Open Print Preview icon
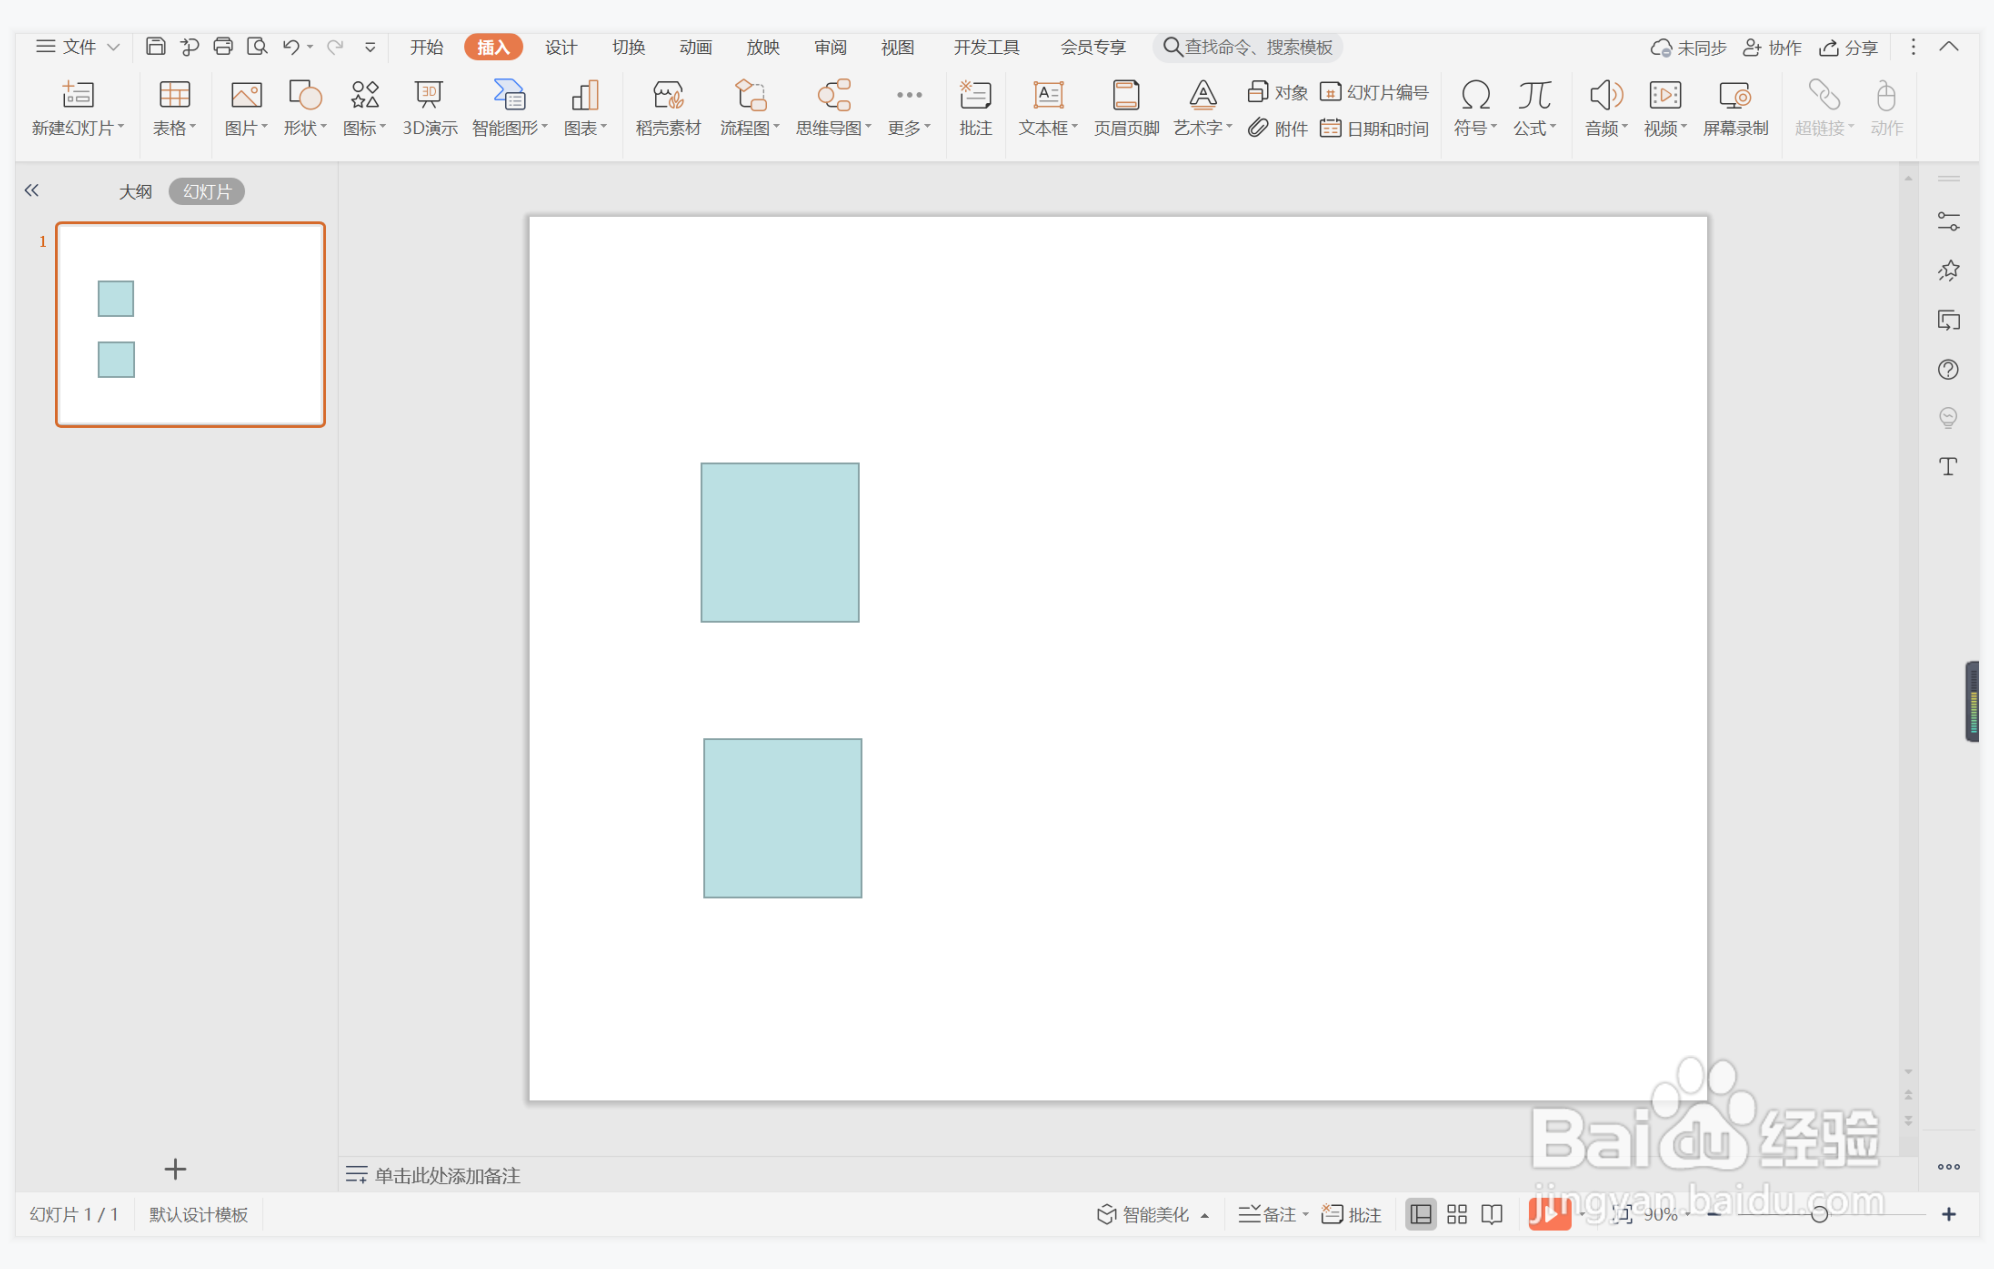 257,46
